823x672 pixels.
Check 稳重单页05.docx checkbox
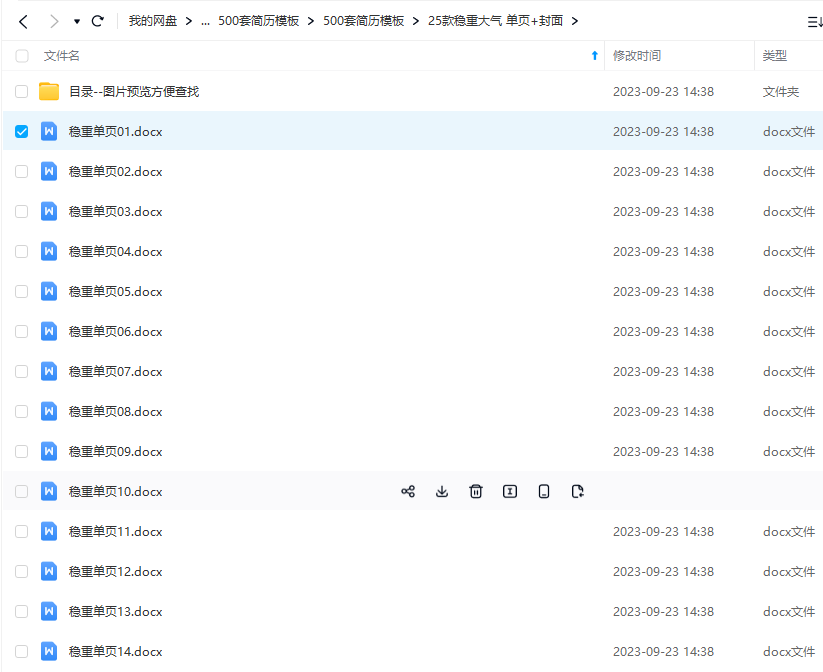(x=22, y=291)
